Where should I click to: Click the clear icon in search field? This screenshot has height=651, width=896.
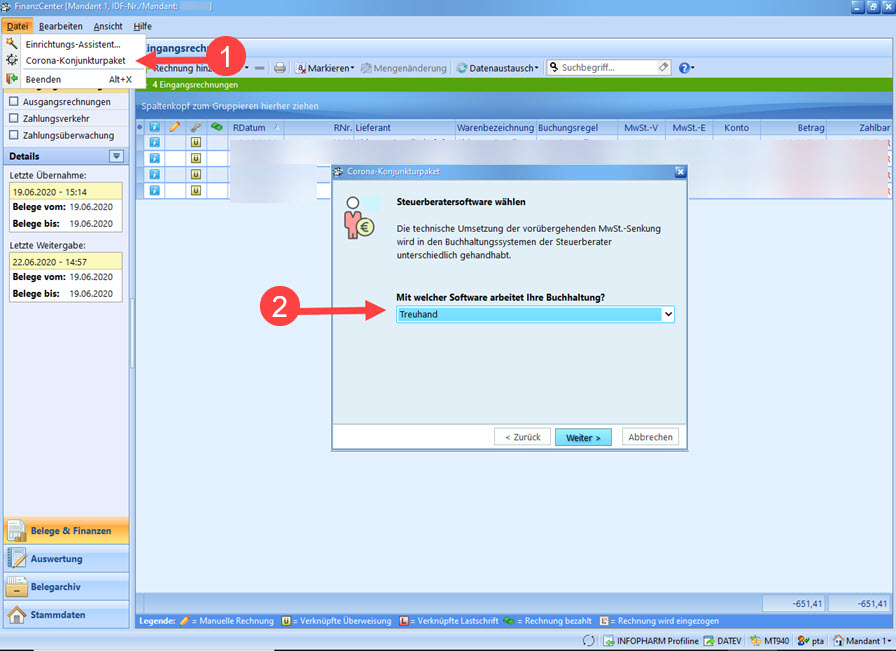click(x=663, y=68)
